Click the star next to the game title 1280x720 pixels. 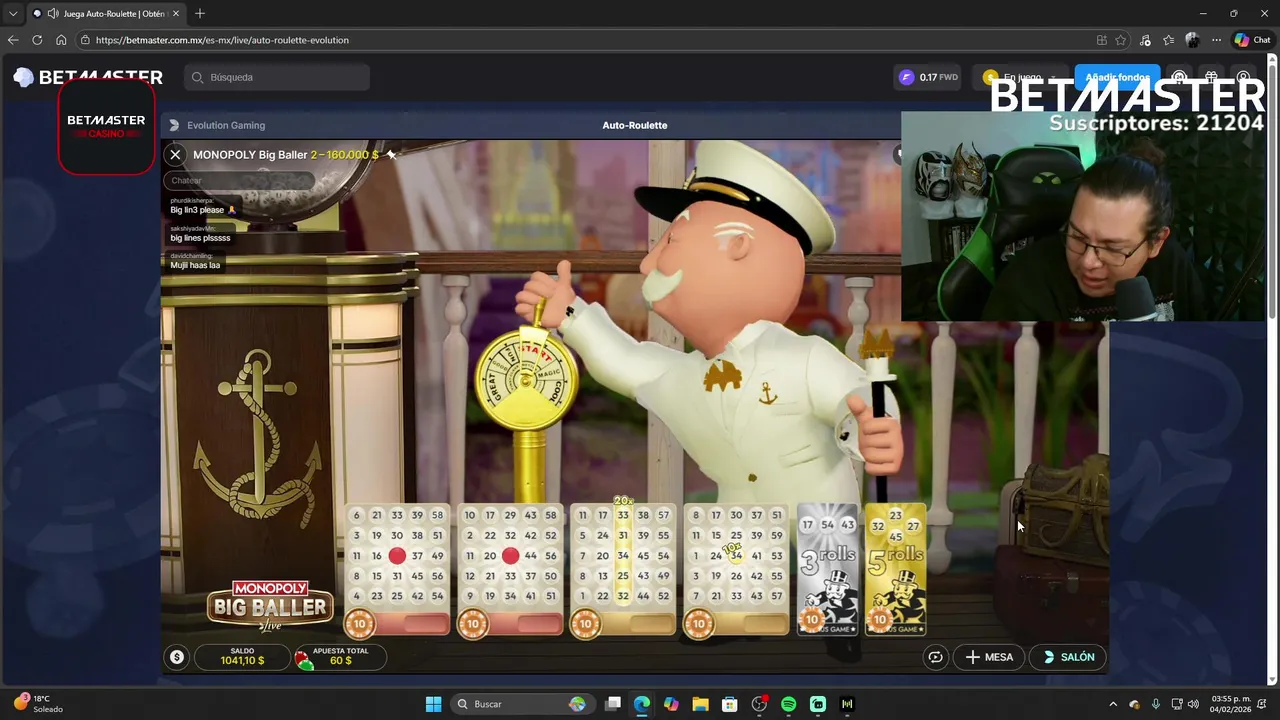(391, 155)
